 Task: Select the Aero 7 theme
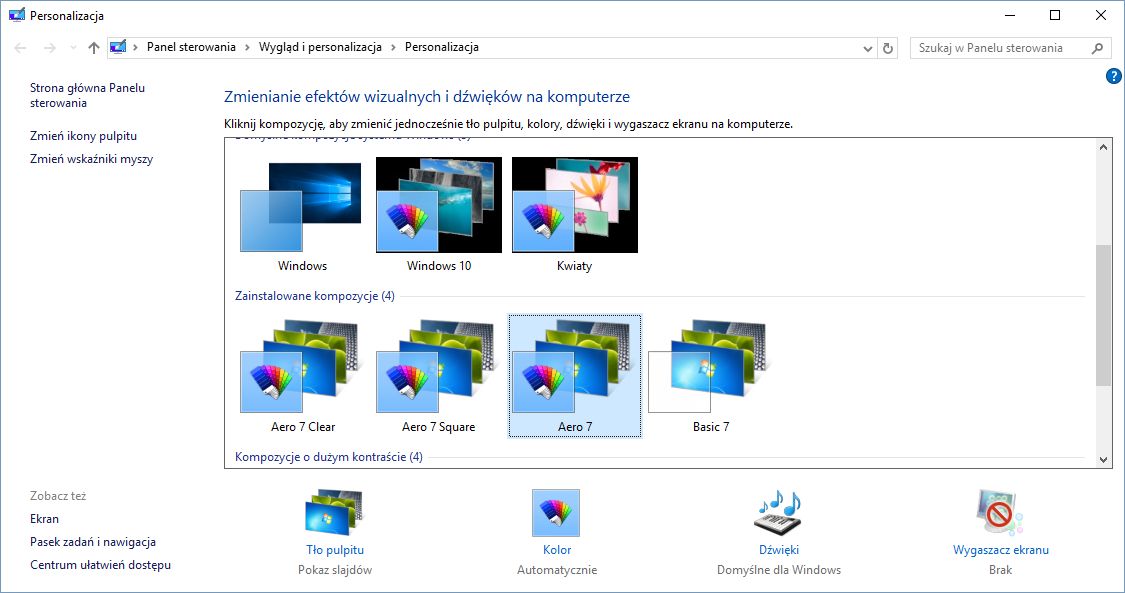click(575, 376)
